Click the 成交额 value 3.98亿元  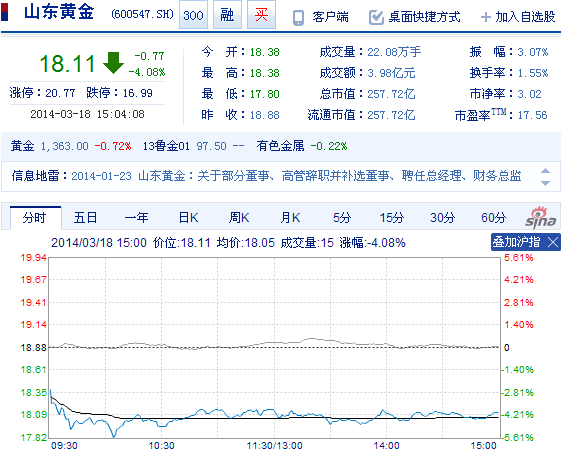pos(391,73)
